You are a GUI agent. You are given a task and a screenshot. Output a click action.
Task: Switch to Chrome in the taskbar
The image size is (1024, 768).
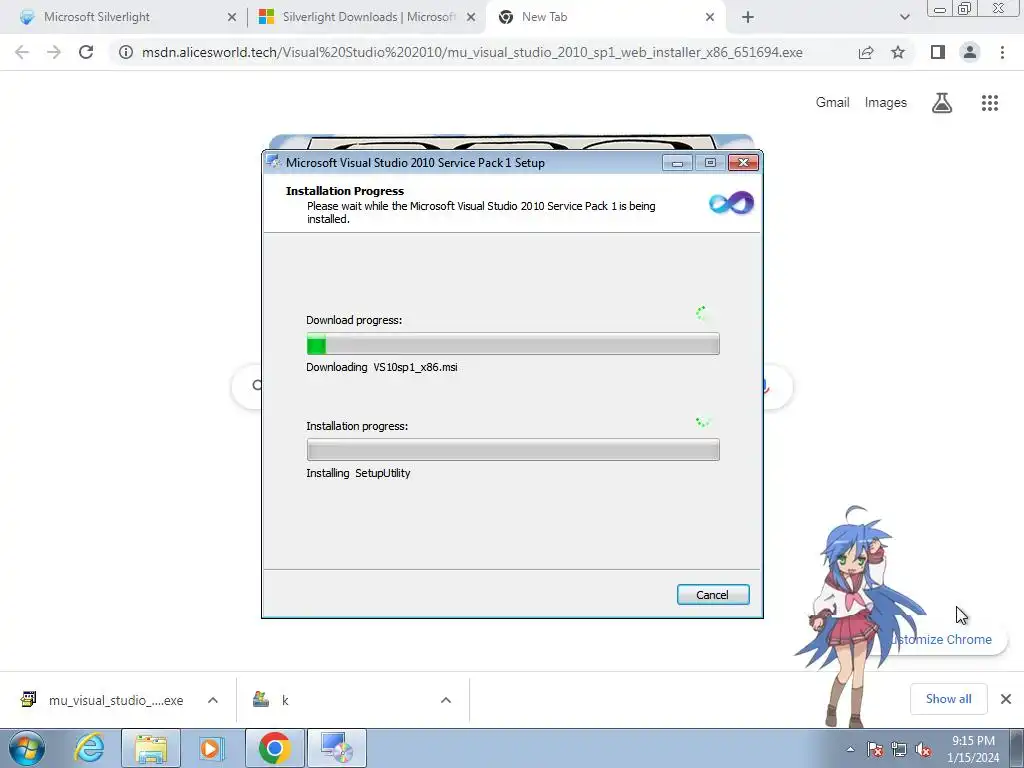click(x=274, y=748)
